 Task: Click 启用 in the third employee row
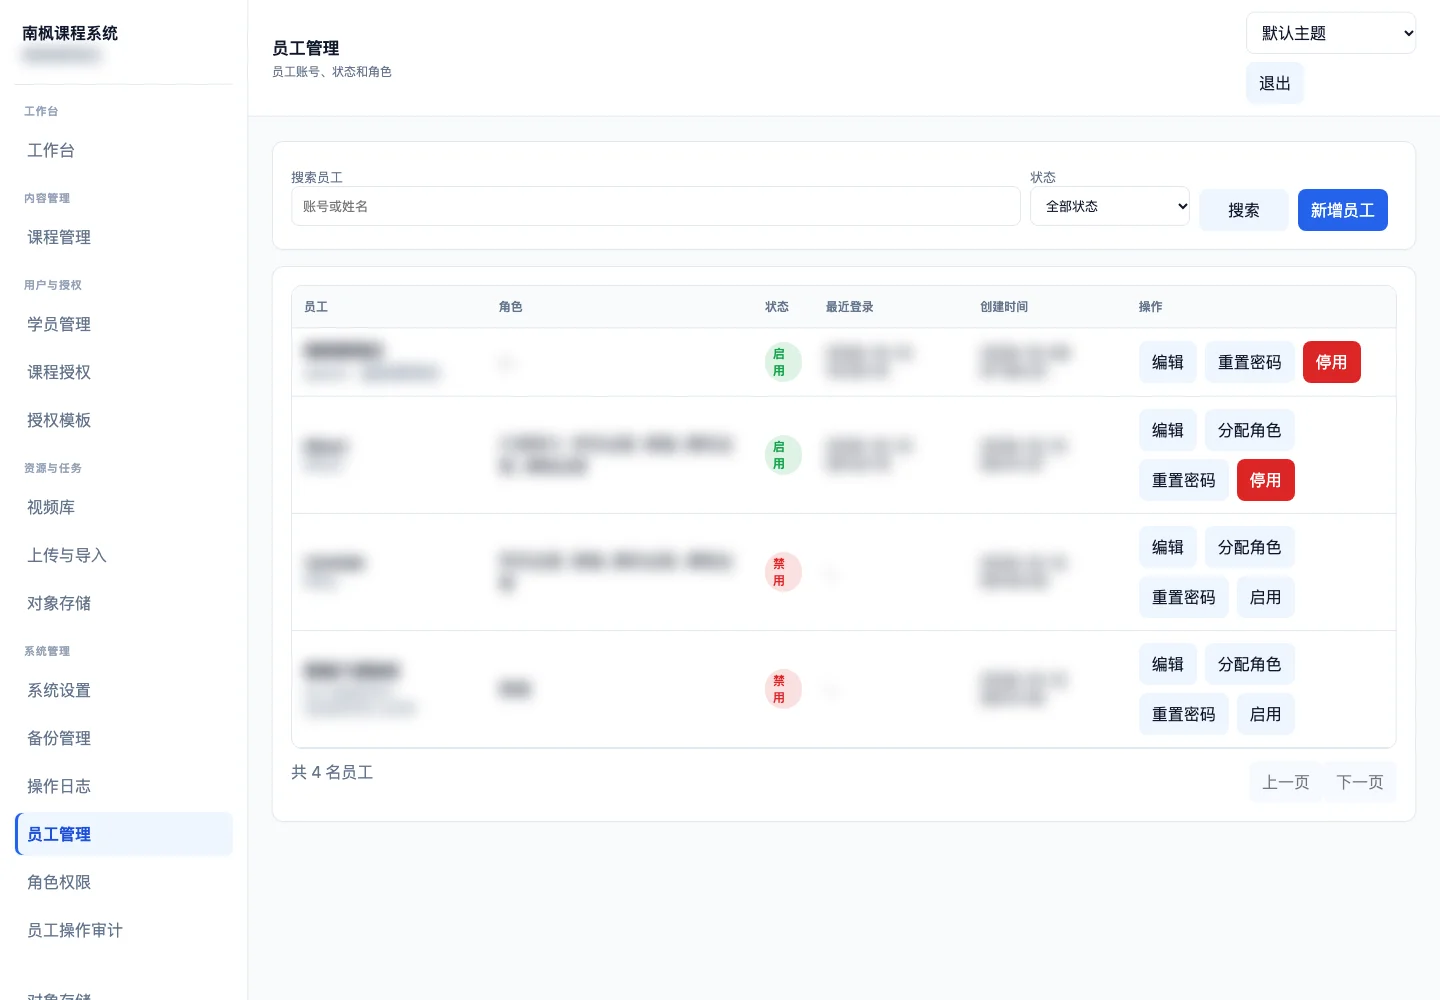(1265, 597)
